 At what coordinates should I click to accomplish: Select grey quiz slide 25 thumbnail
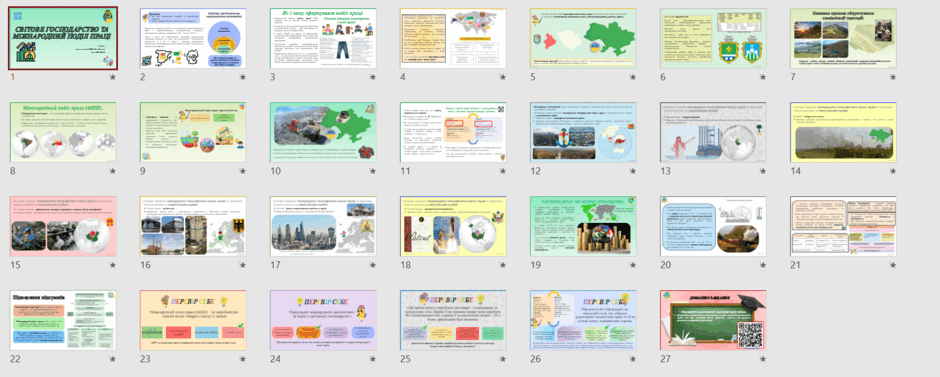click(453, 320)
